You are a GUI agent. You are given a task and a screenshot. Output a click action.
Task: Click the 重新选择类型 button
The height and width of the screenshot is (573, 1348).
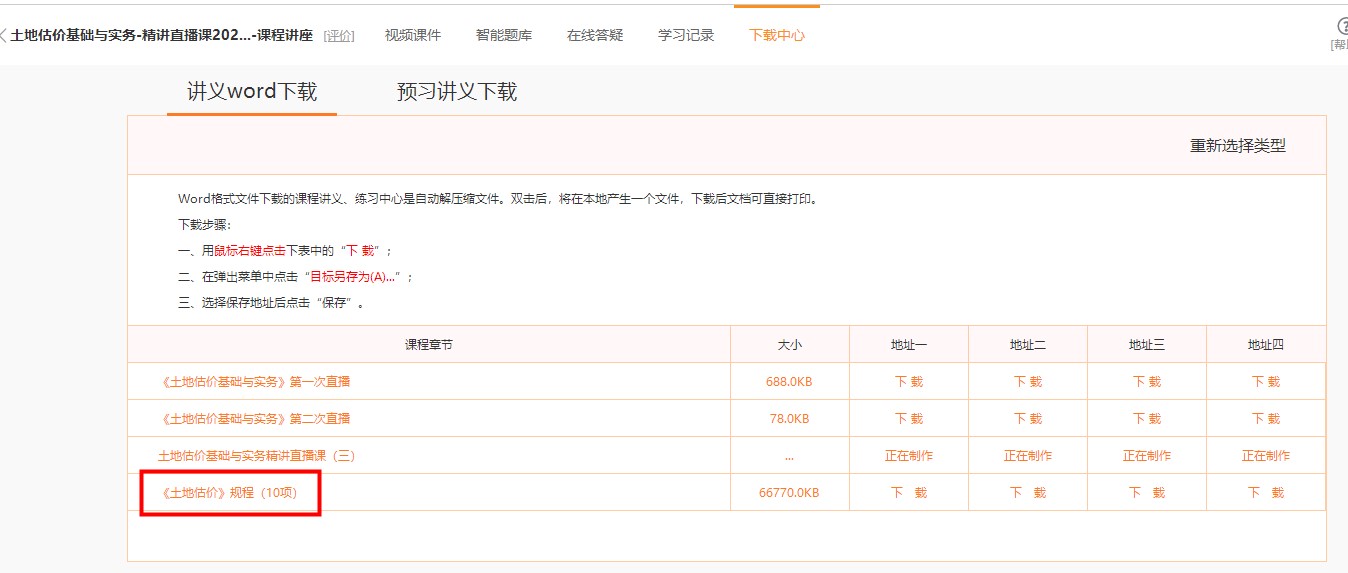(x=1237, y=146)
